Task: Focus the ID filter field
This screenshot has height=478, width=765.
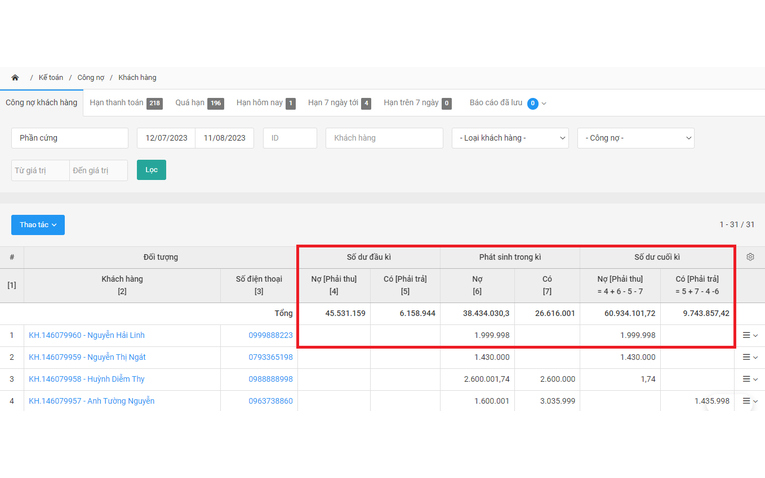Action: pos(290,138)
